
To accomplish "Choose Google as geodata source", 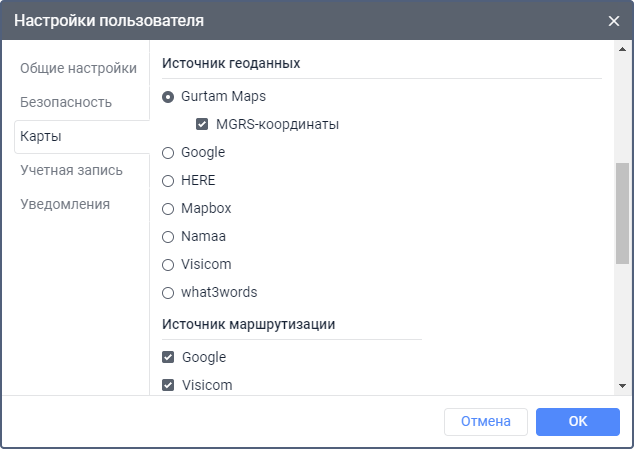I will click(168, 153).
